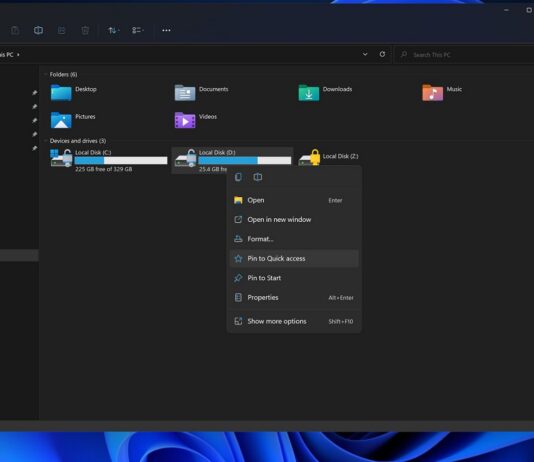
Task: Collapse the Devices and drives (3) group
Action: point(45,141)
